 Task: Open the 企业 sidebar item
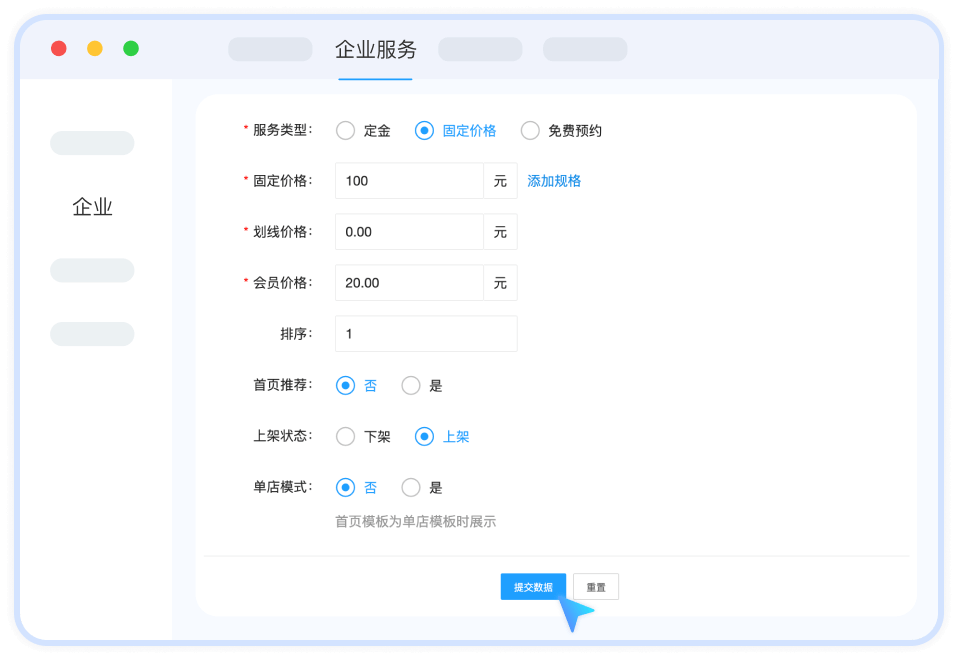point(92,207)
